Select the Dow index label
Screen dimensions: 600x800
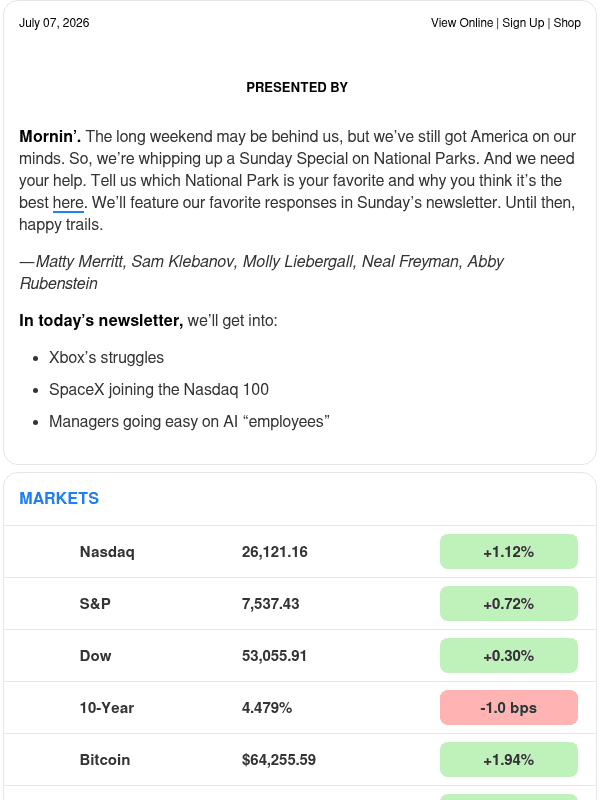click(95, 656)
